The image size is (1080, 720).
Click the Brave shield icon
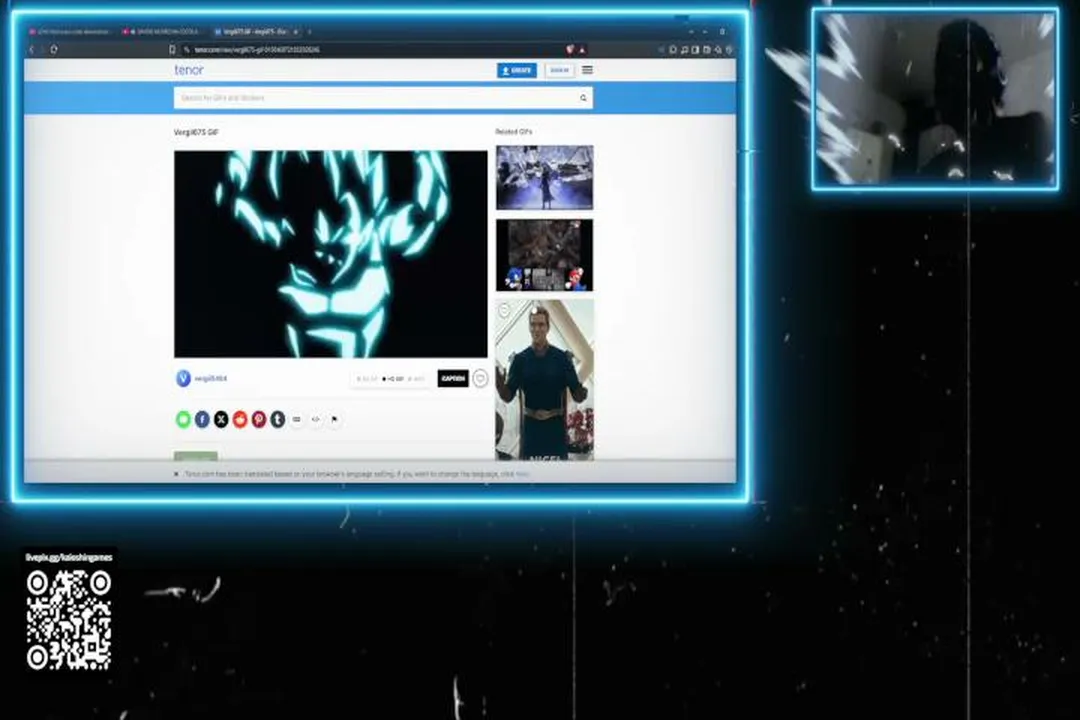[570, 50]
